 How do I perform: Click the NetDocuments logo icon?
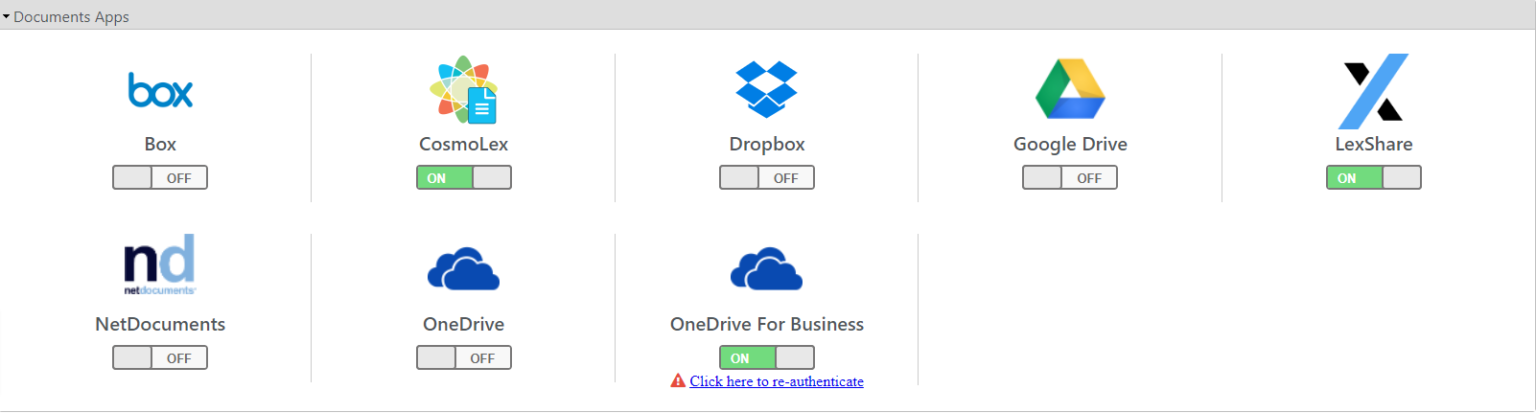[160, 265]
